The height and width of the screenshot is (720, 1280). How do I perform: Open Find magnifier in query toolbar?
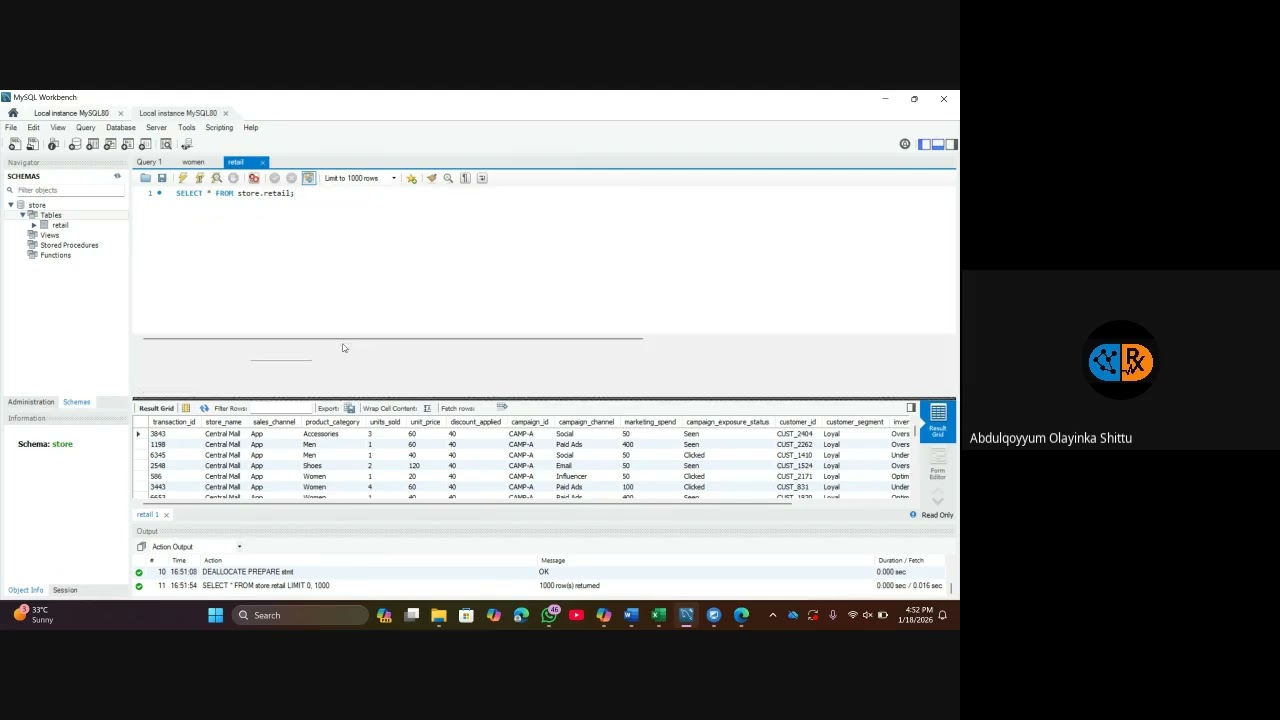448,178
